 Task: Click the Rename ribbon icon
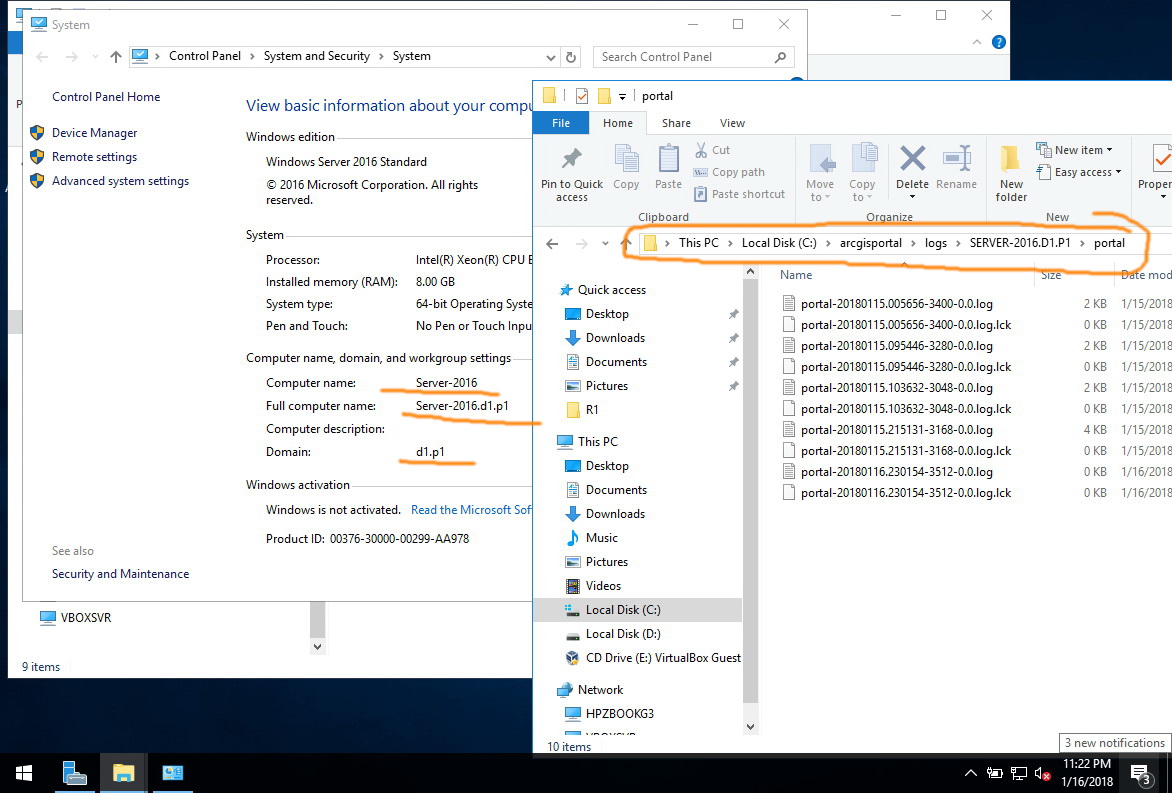[957, 160]
